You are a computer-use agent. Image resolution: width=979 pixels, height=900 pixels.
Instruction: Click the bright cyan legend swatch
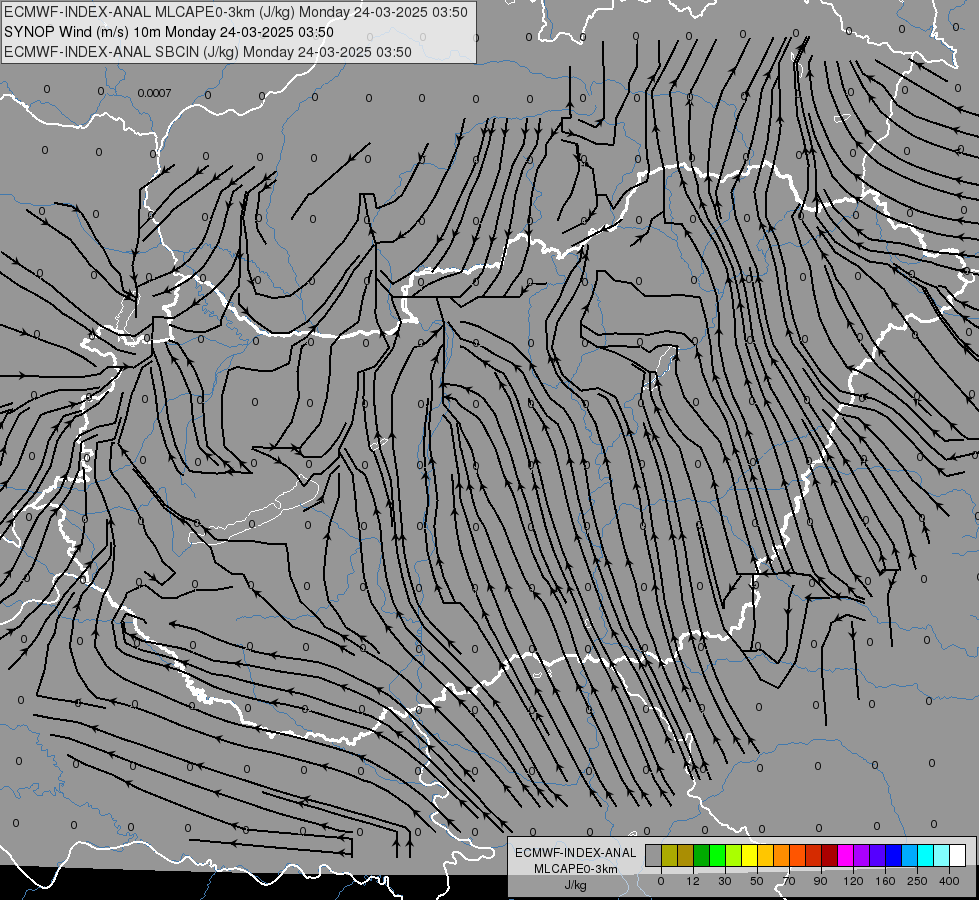(x=925, y=856)
